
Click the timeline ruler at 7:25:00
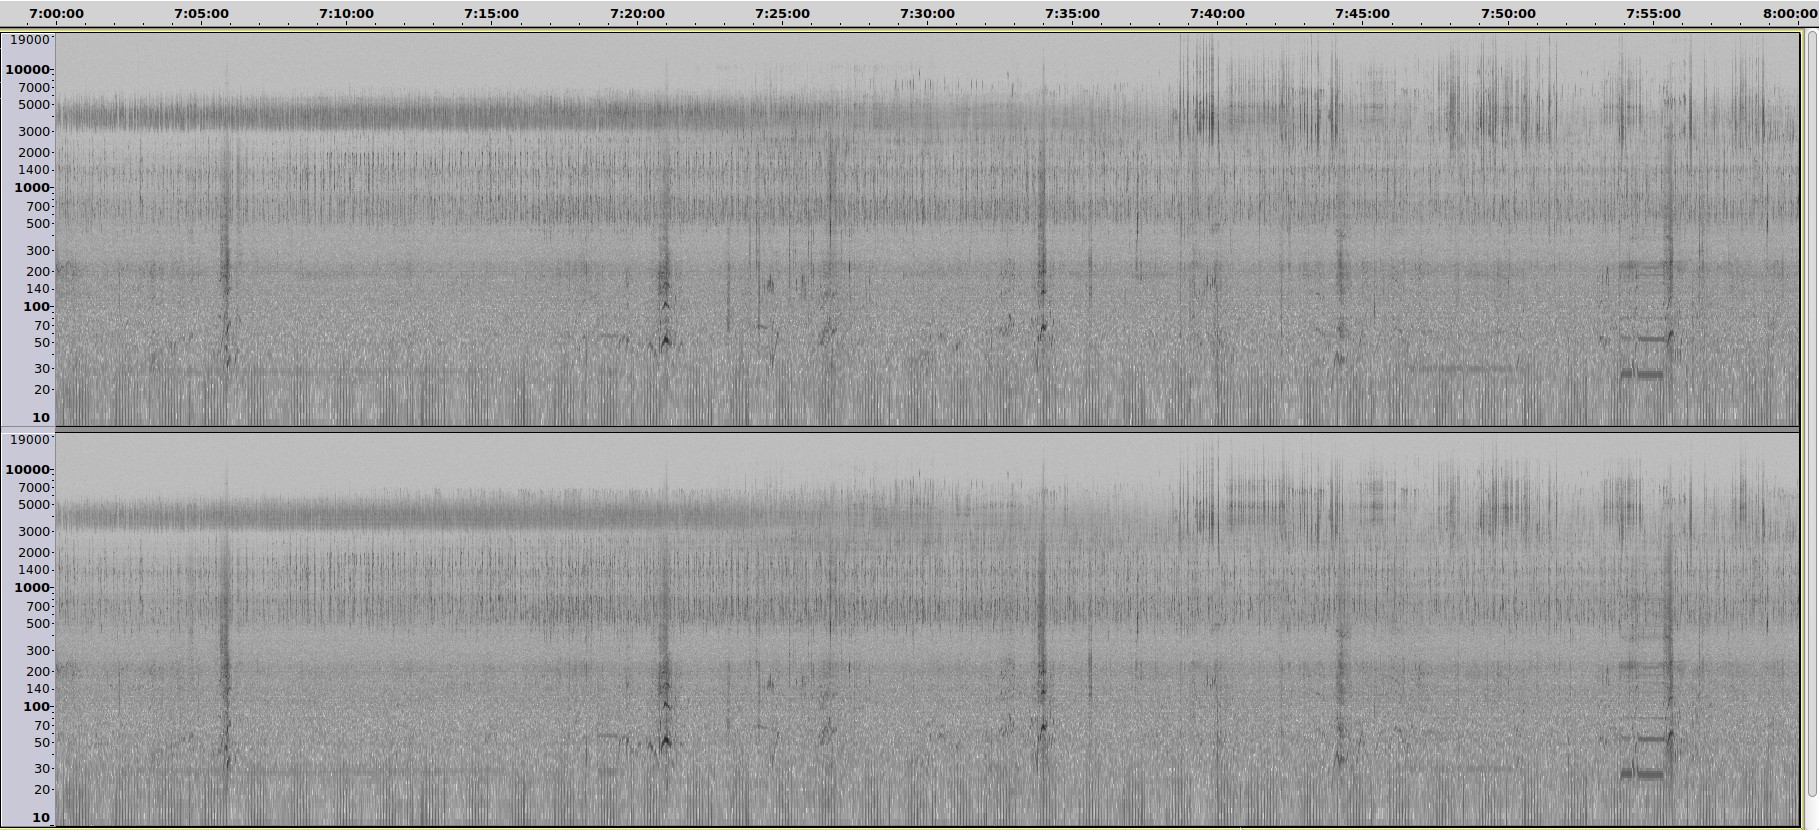coord(782,14)
